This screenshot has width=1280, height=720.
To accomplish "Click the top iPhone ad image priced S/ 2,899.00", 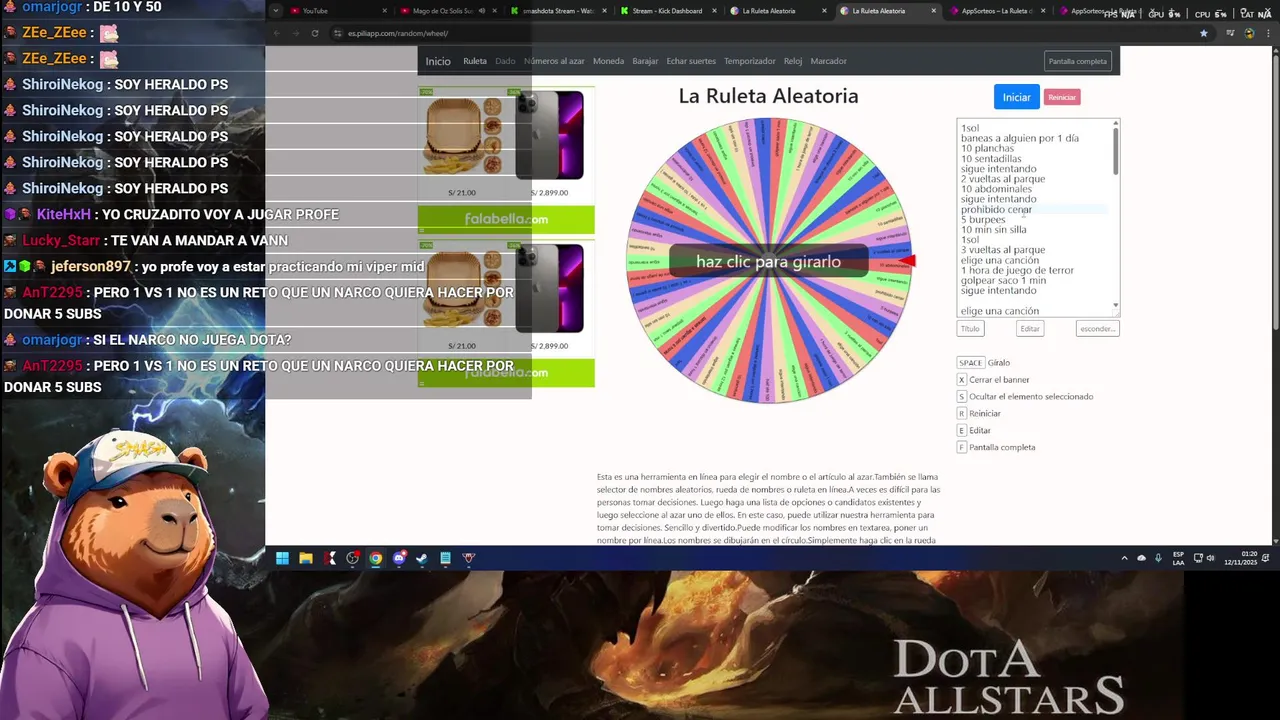I will tap(550, 135).
